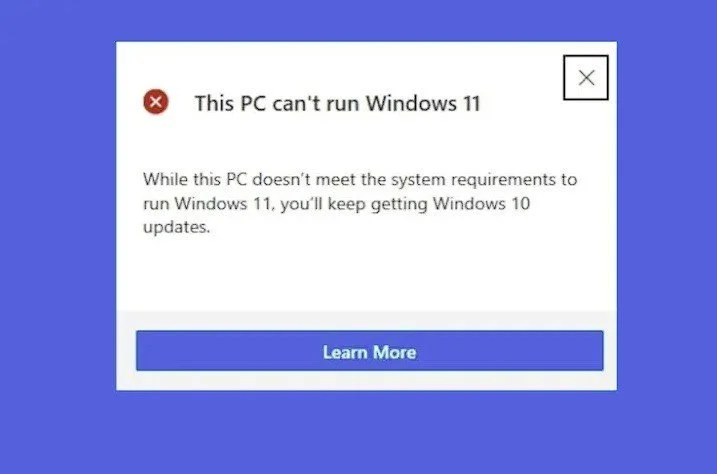717x474 pixels.
Task: Click the empty white area below the message
Action: coord(366,274)
